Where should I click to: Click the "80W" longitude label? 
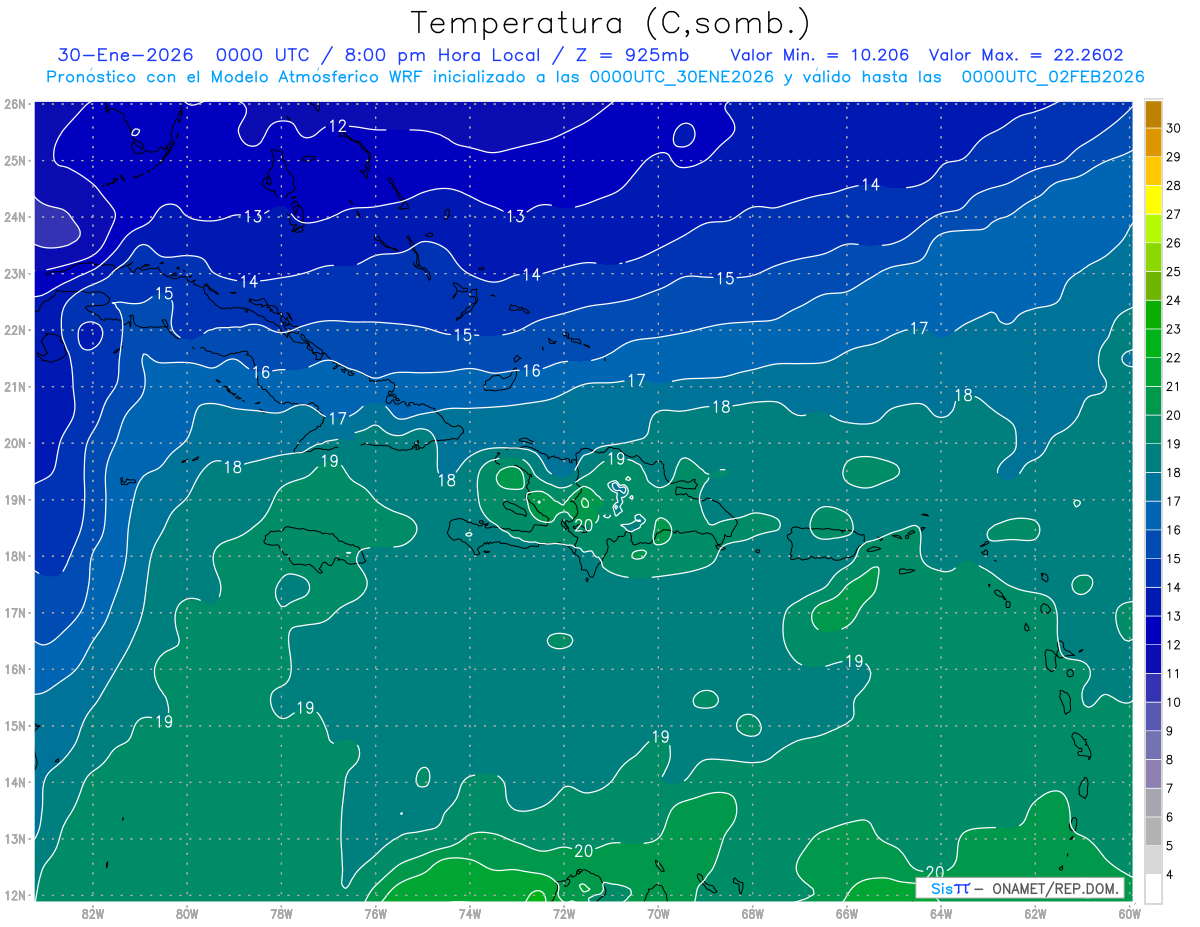click(186, 913)
